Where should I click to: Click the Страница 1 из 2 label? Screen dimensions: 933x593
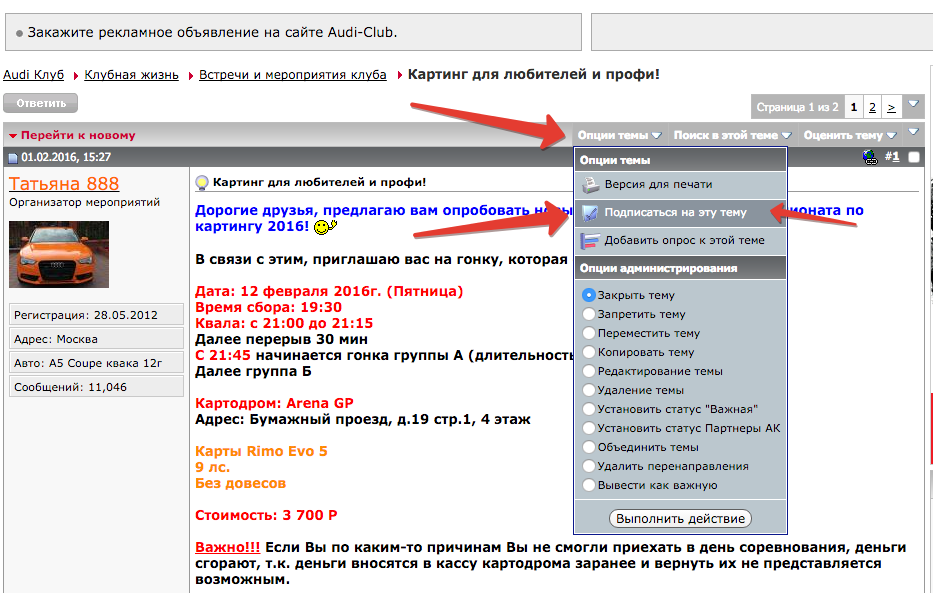click(x=797, y=107)
